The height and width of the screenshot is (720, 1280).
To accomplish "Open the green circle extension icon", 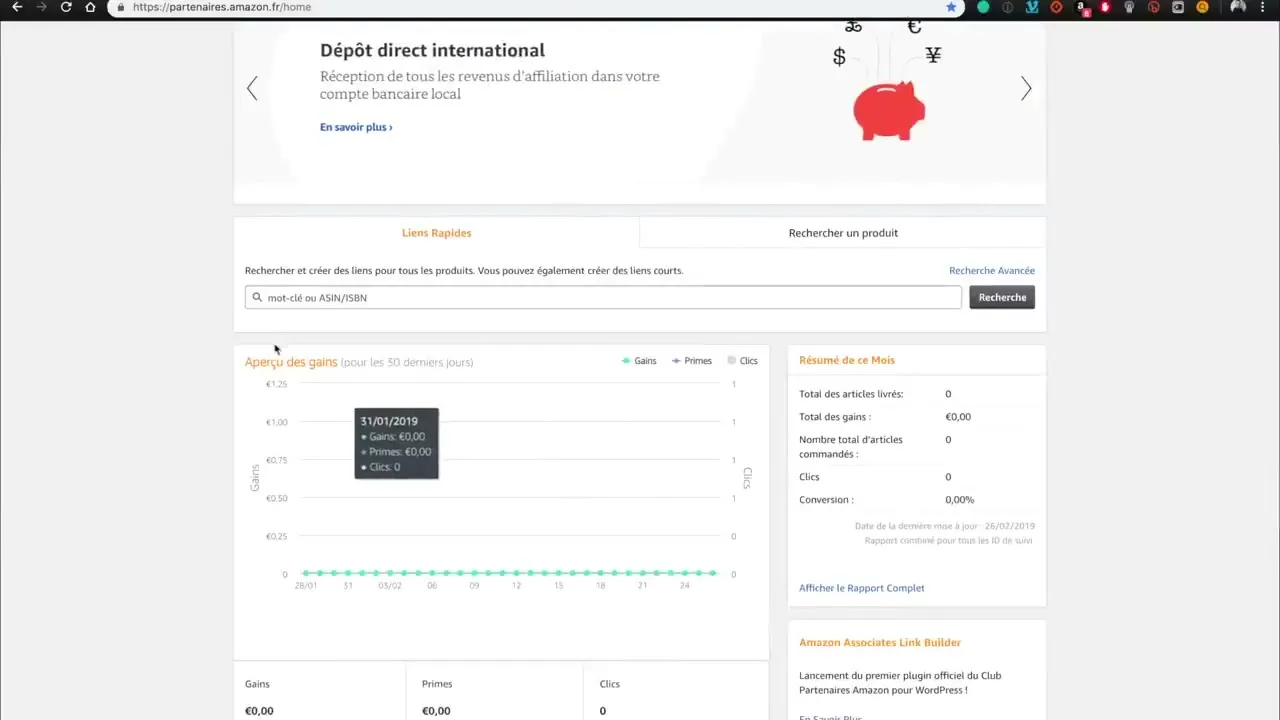I will 983,7.
